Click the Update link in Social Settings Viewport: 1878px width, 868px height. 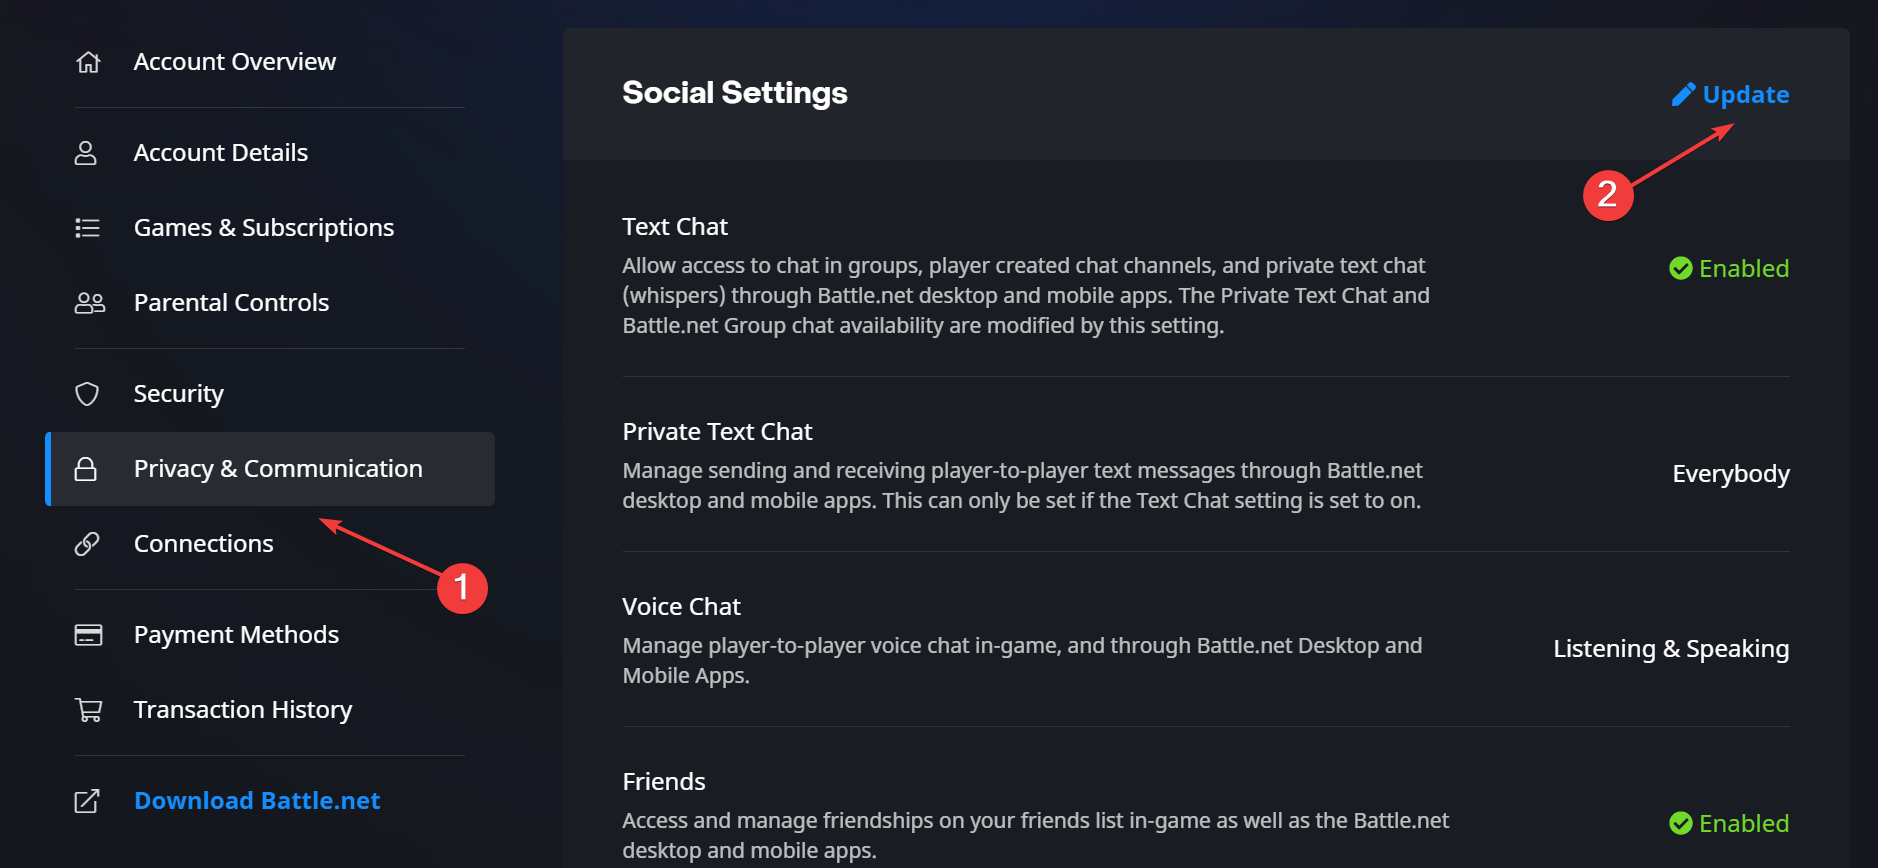(1745, 94)
